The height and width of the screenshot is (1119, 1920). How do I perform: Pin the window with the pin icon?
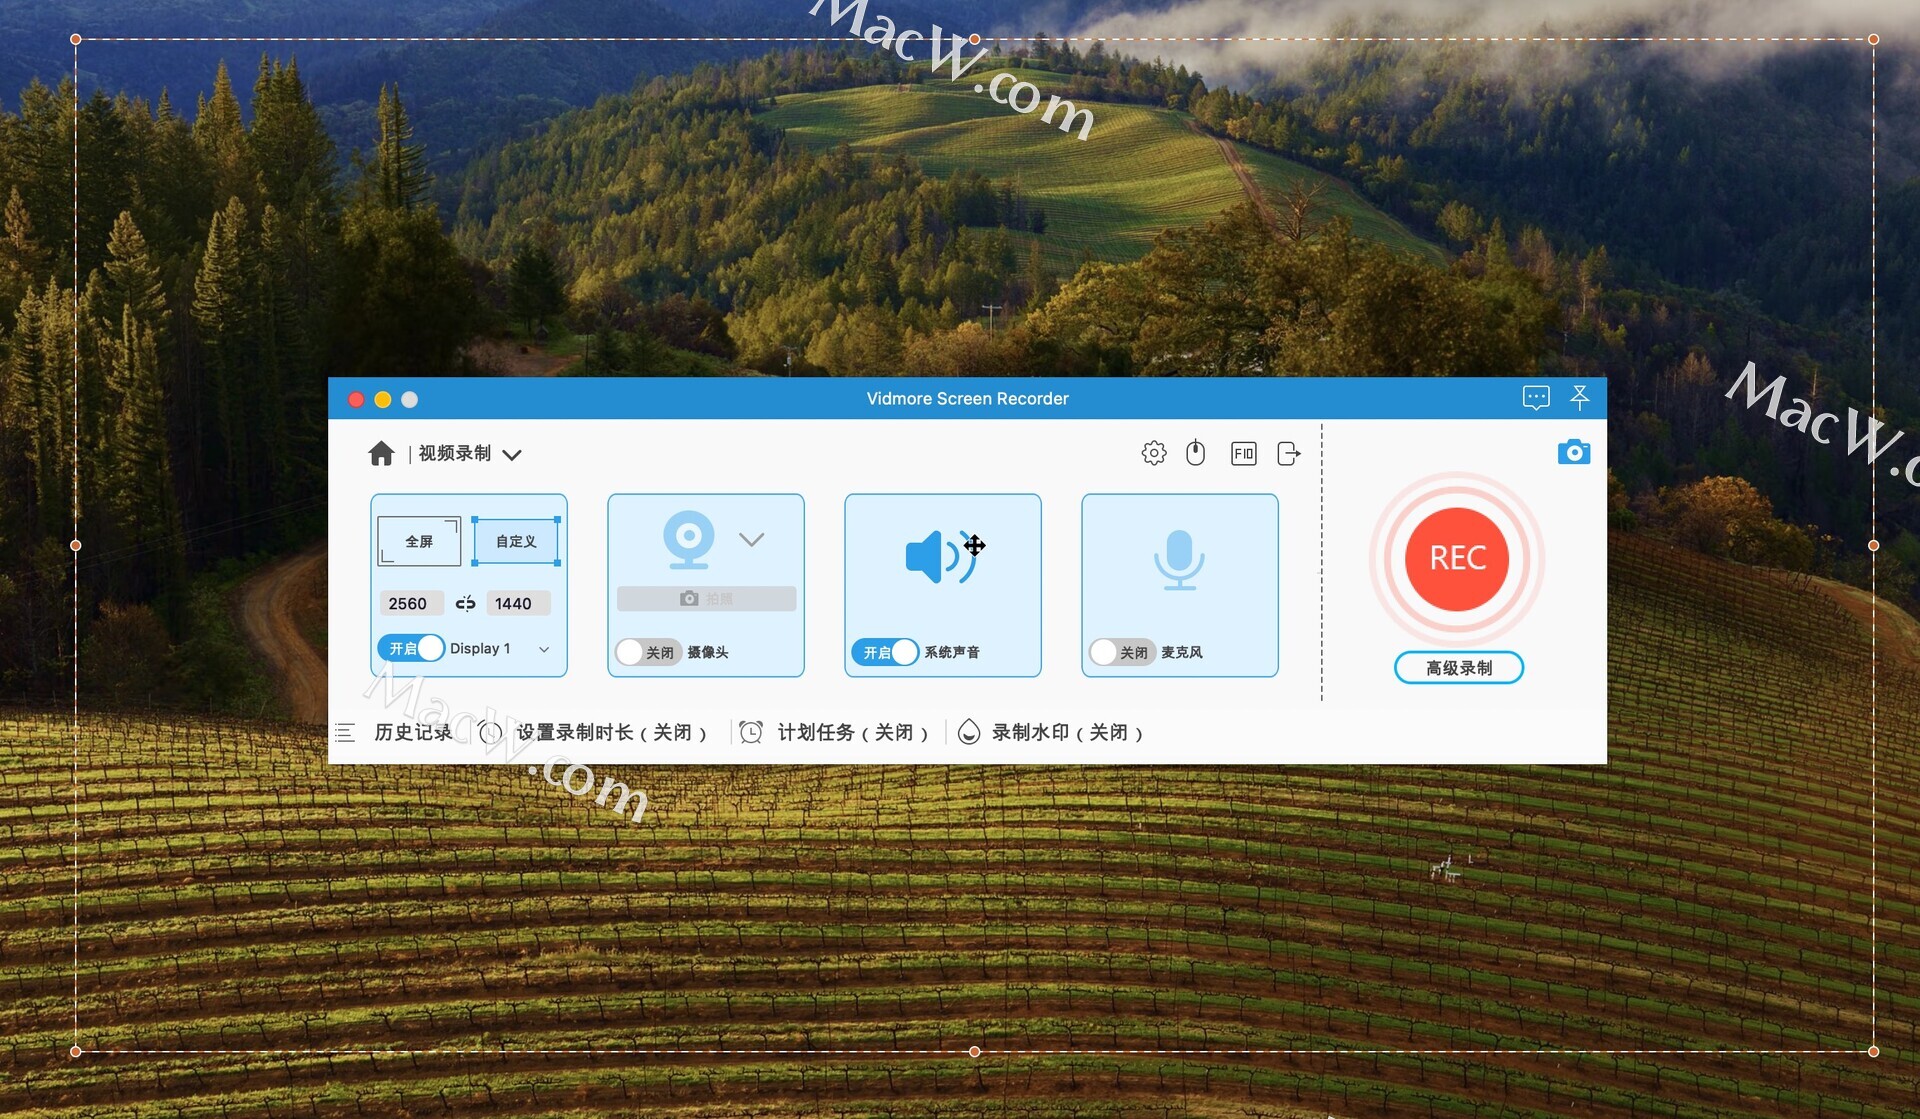[x=1580, y=398]
